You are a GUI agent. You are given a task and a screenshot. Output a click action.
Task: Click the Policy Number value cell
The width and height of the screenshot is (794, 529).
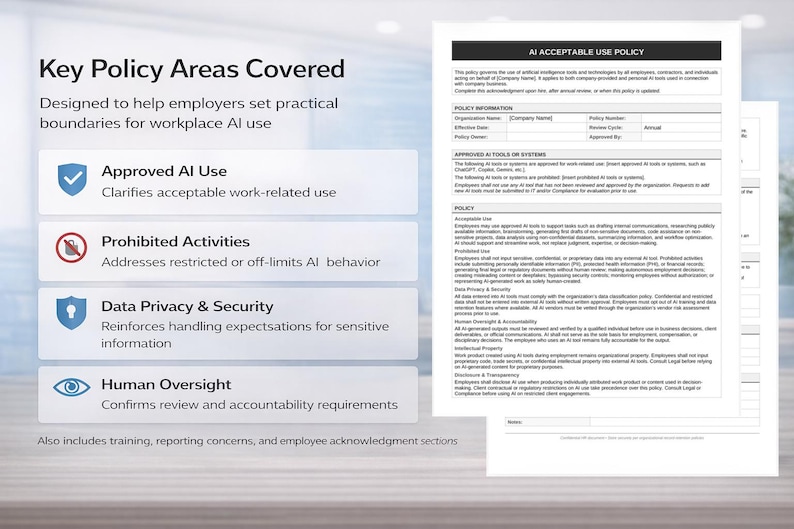(681, 118)
